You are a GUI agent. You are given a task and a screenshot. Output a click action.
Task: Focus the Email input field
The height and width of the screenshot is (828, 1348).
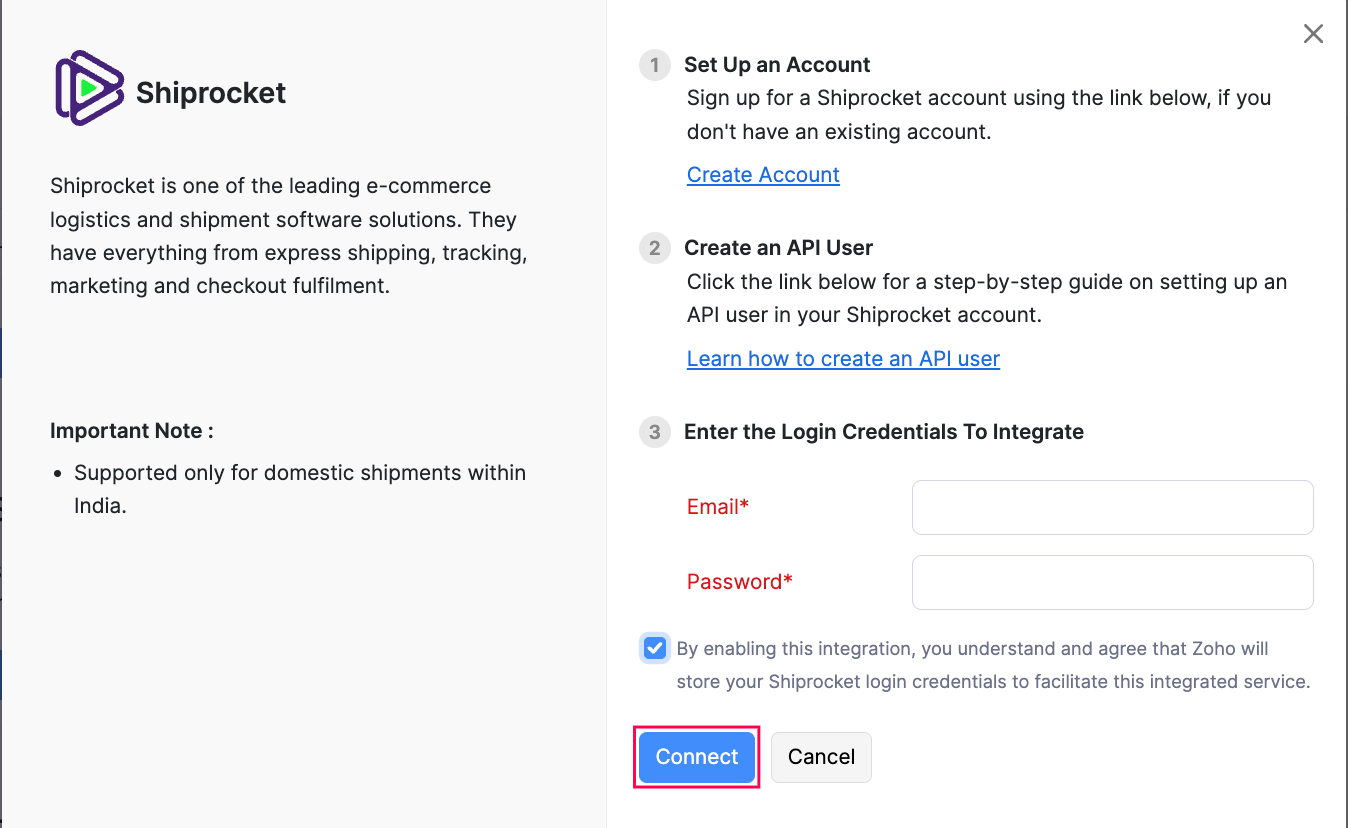(1112, 507)
